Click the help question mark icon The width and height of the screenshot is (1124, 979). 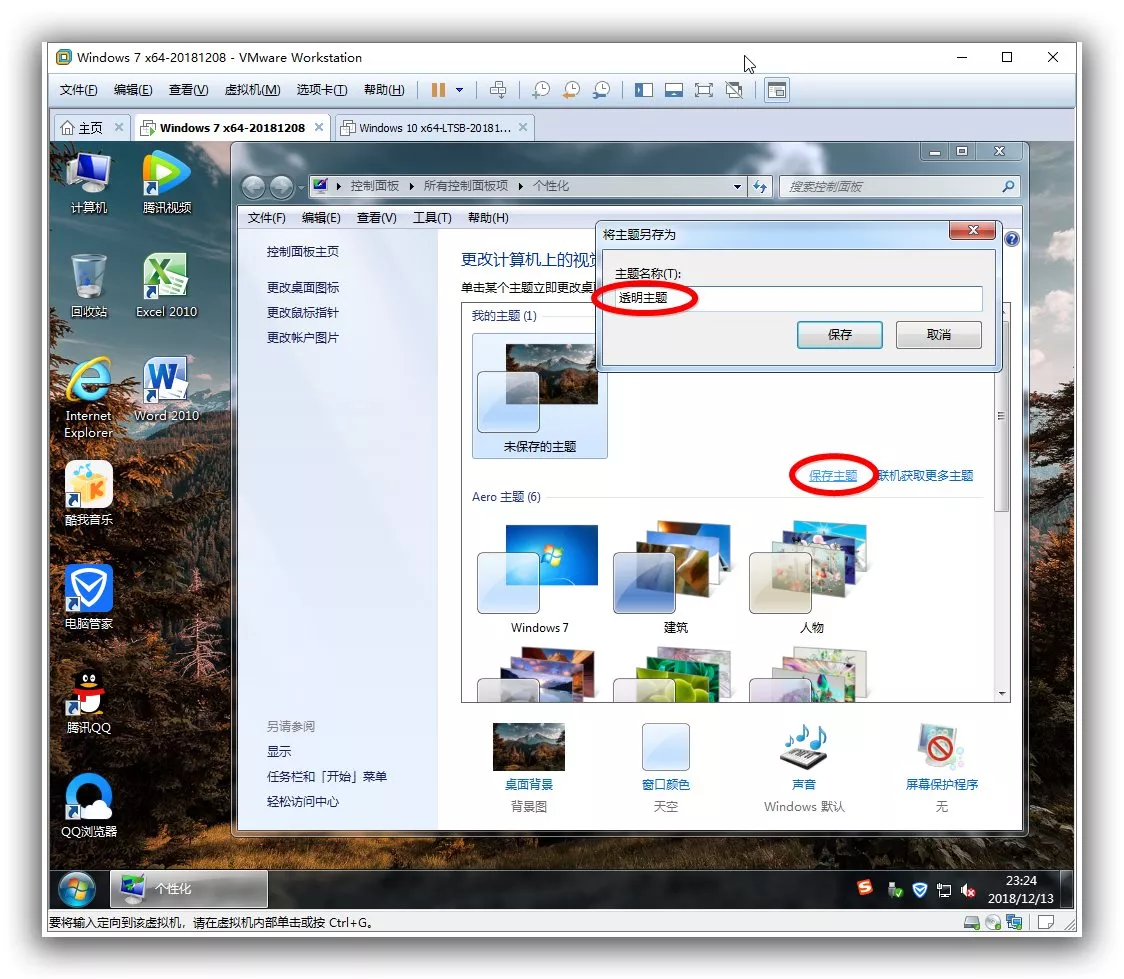tap(1011, 239)
